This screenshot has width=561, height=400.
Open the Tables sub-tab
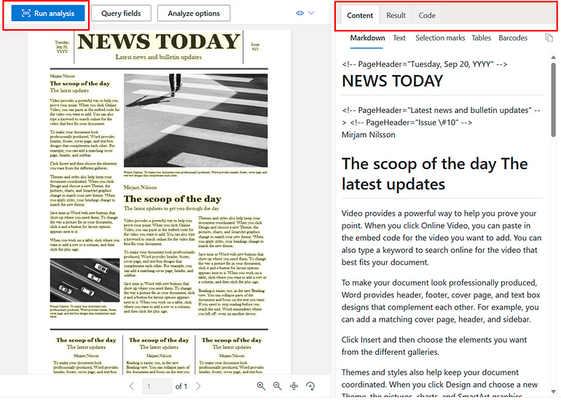[x=481, y=38]
